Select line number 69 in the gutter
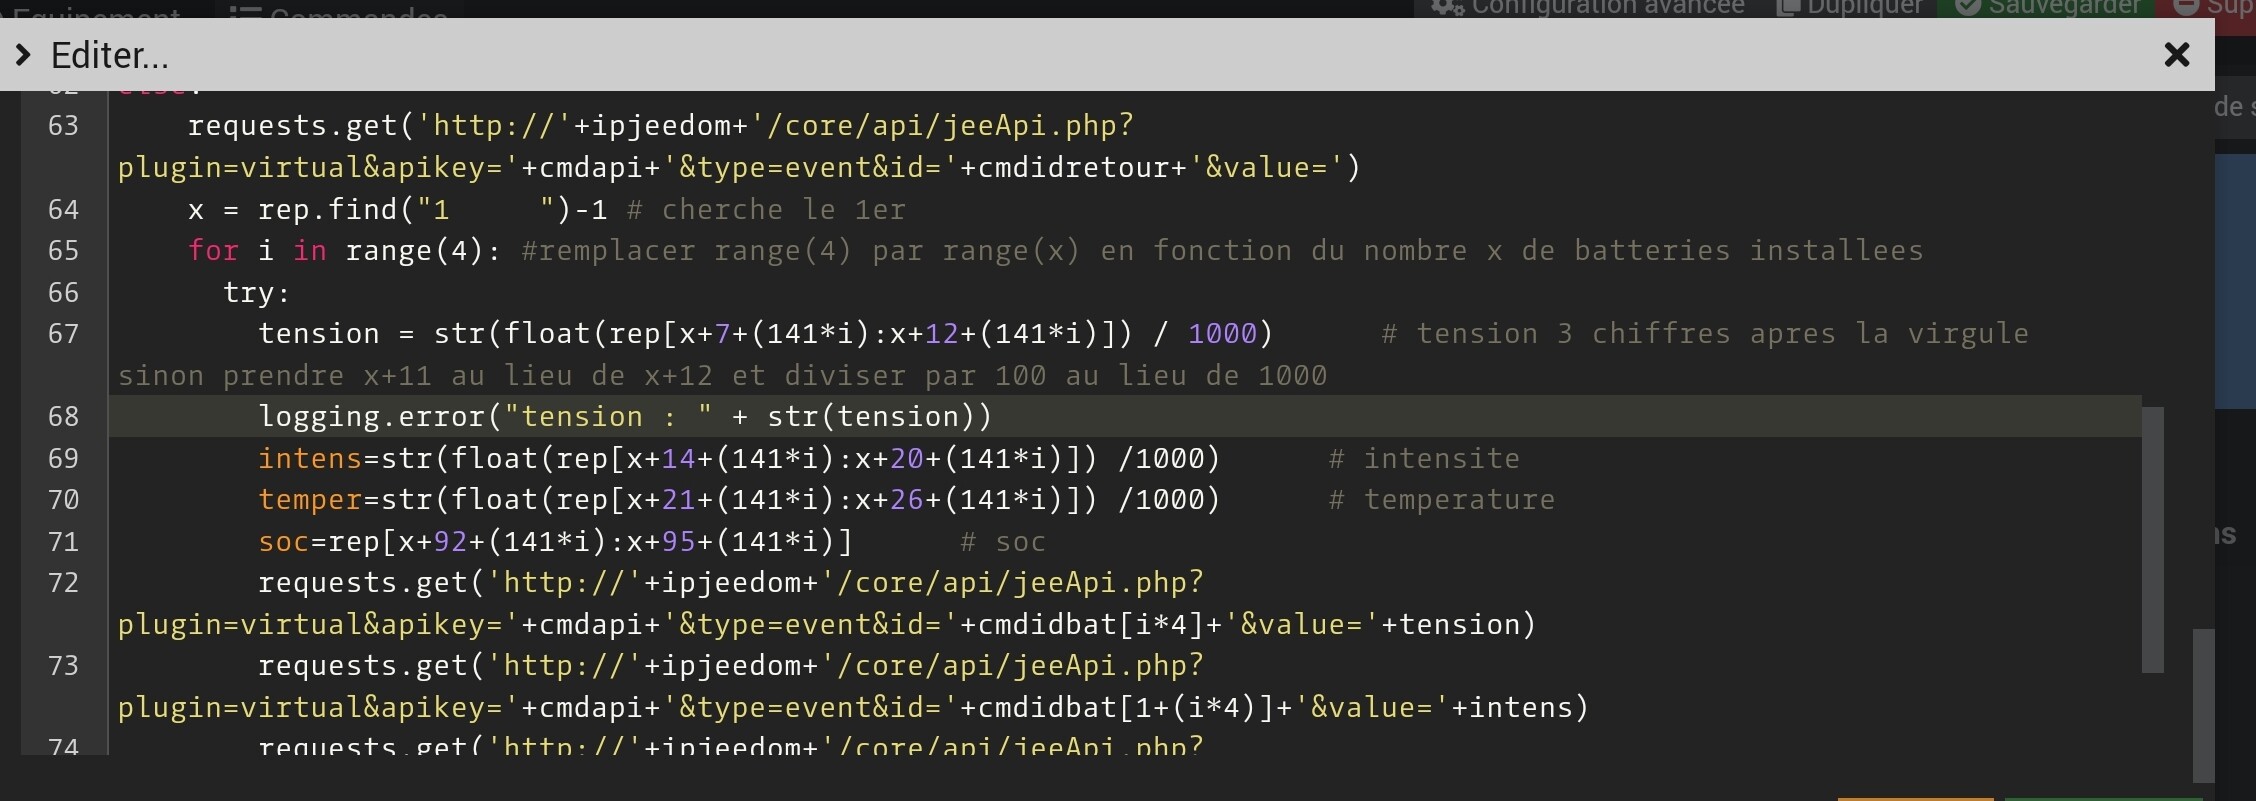The image size is (2256, 801). tap(63, 459)
